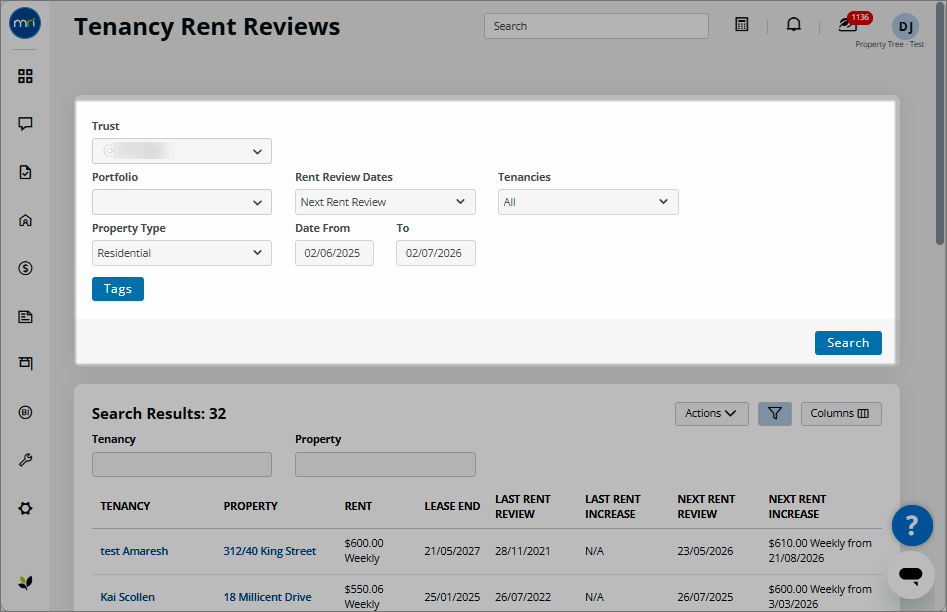The height and width of the screenshot is (612, 947).
Task: Click the page vertical scrollbar
Action: click(x=940, y=124)
